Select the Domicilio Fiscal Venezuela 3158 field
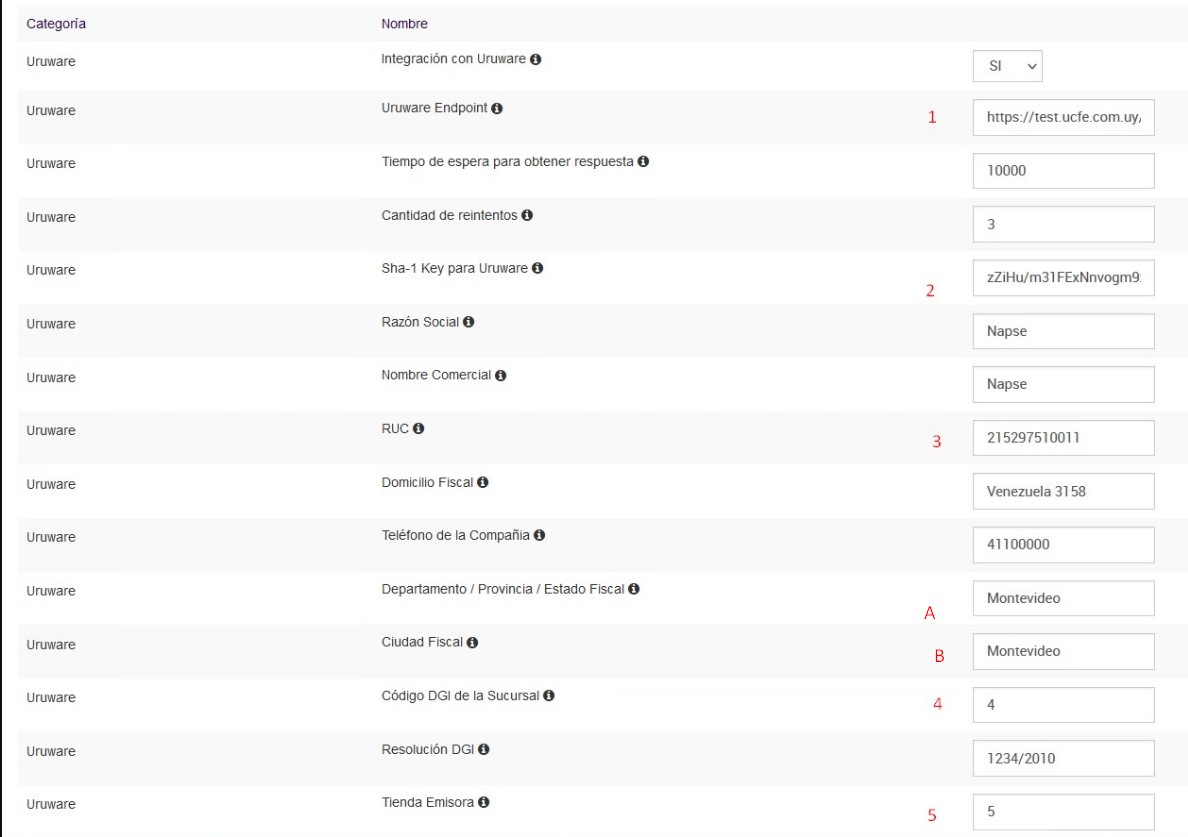This screenshot has height=837, width=1188. pos(1063,491)
